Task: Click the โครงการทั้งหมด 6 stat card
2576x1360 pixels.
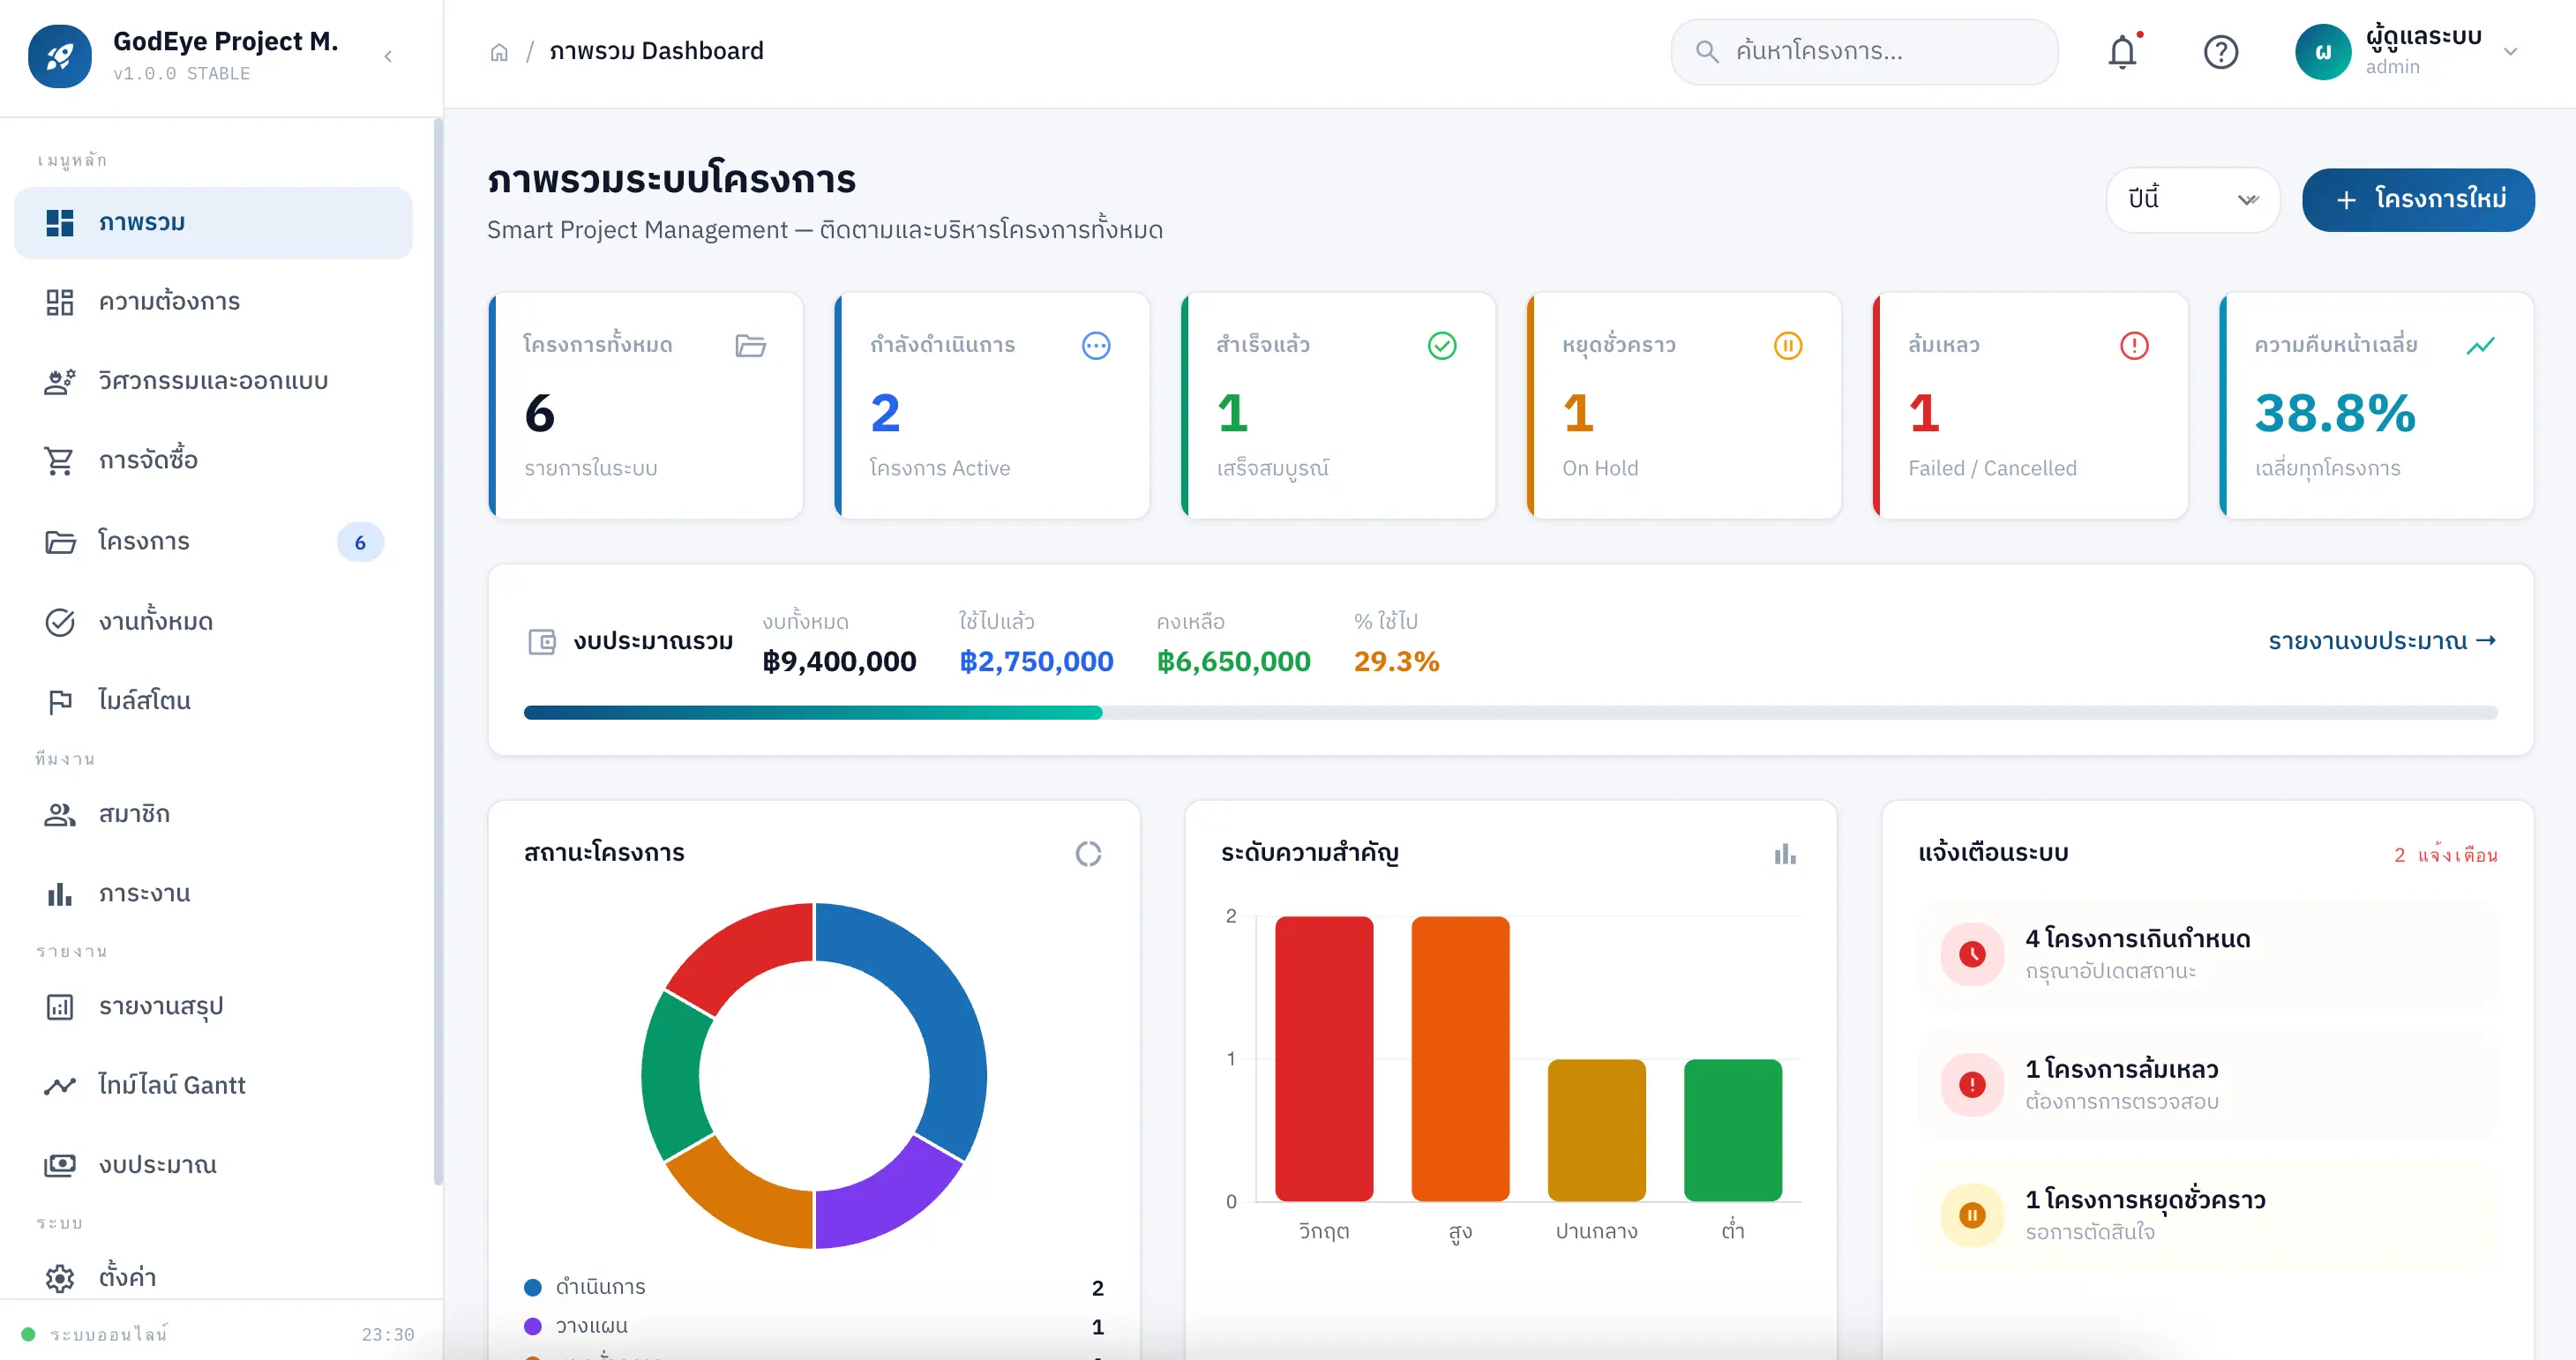Action: [x=646, y=406]
